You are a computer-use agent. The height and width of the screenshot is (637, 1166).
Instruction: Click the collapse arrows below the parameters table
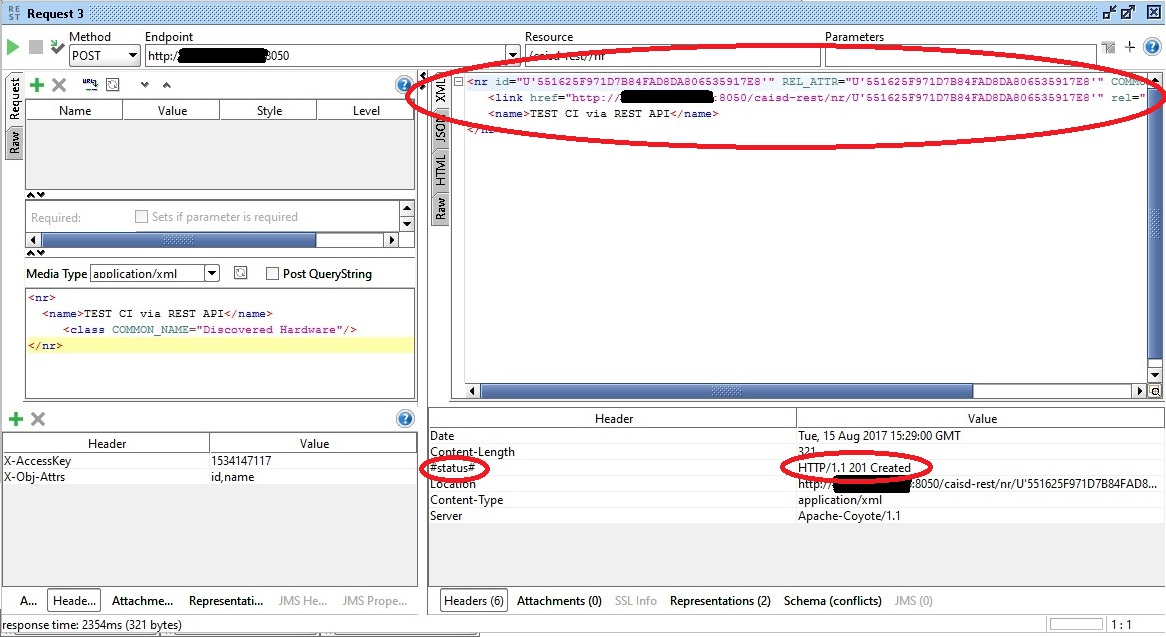click(36, 195)
